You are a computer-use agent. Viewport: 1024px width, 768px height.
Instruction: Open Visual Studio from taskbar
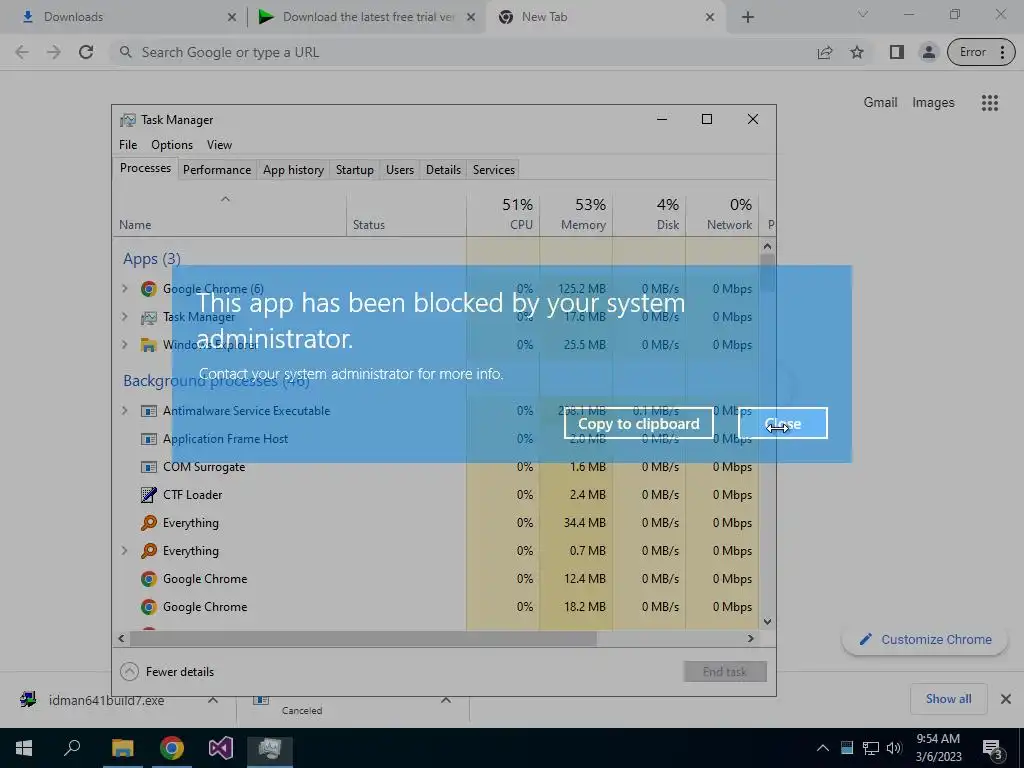[x=221, y=748]
